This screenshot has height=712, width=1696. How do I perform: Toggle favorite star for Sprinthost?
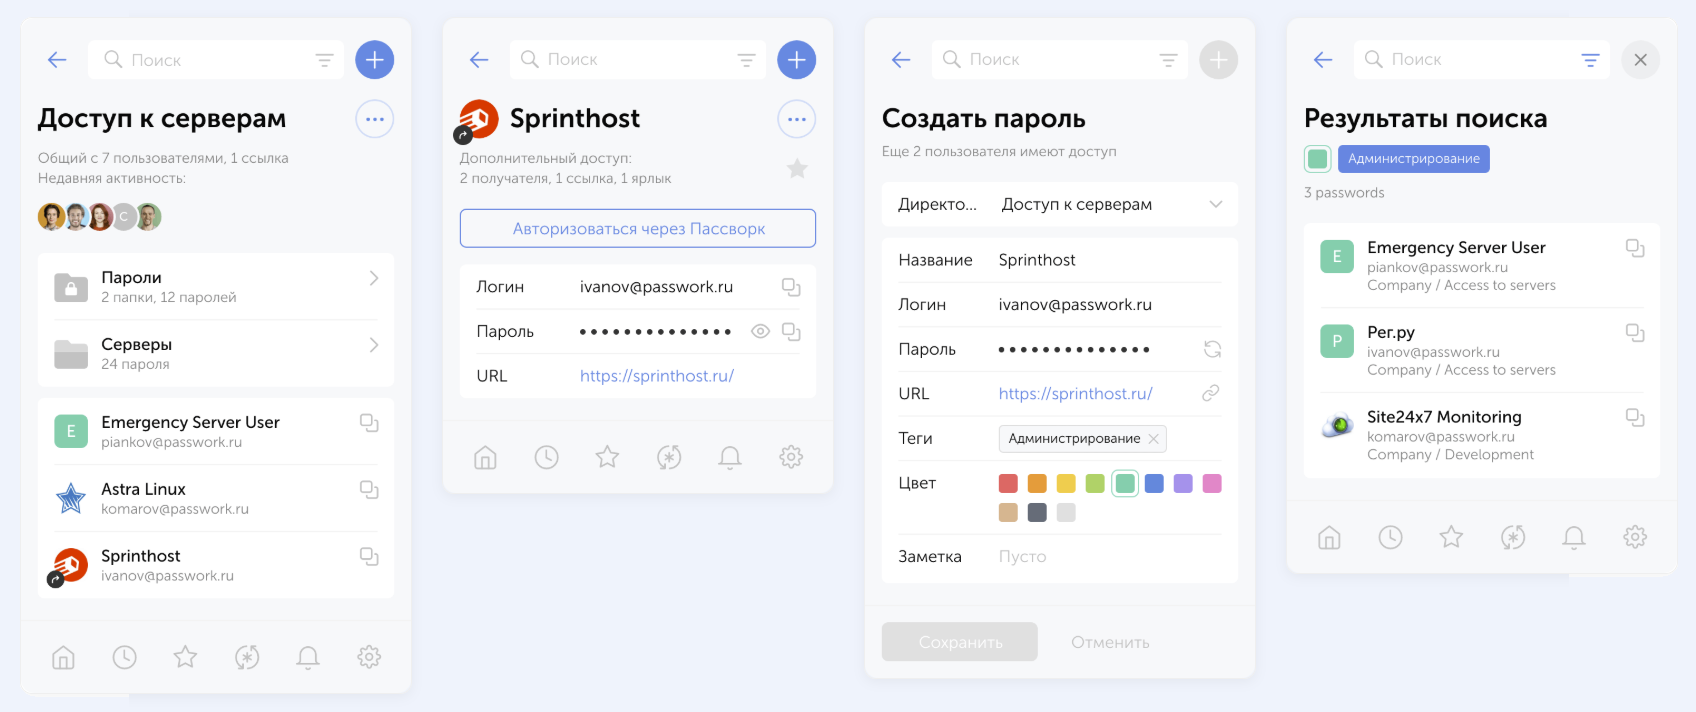tap(797, 169)
